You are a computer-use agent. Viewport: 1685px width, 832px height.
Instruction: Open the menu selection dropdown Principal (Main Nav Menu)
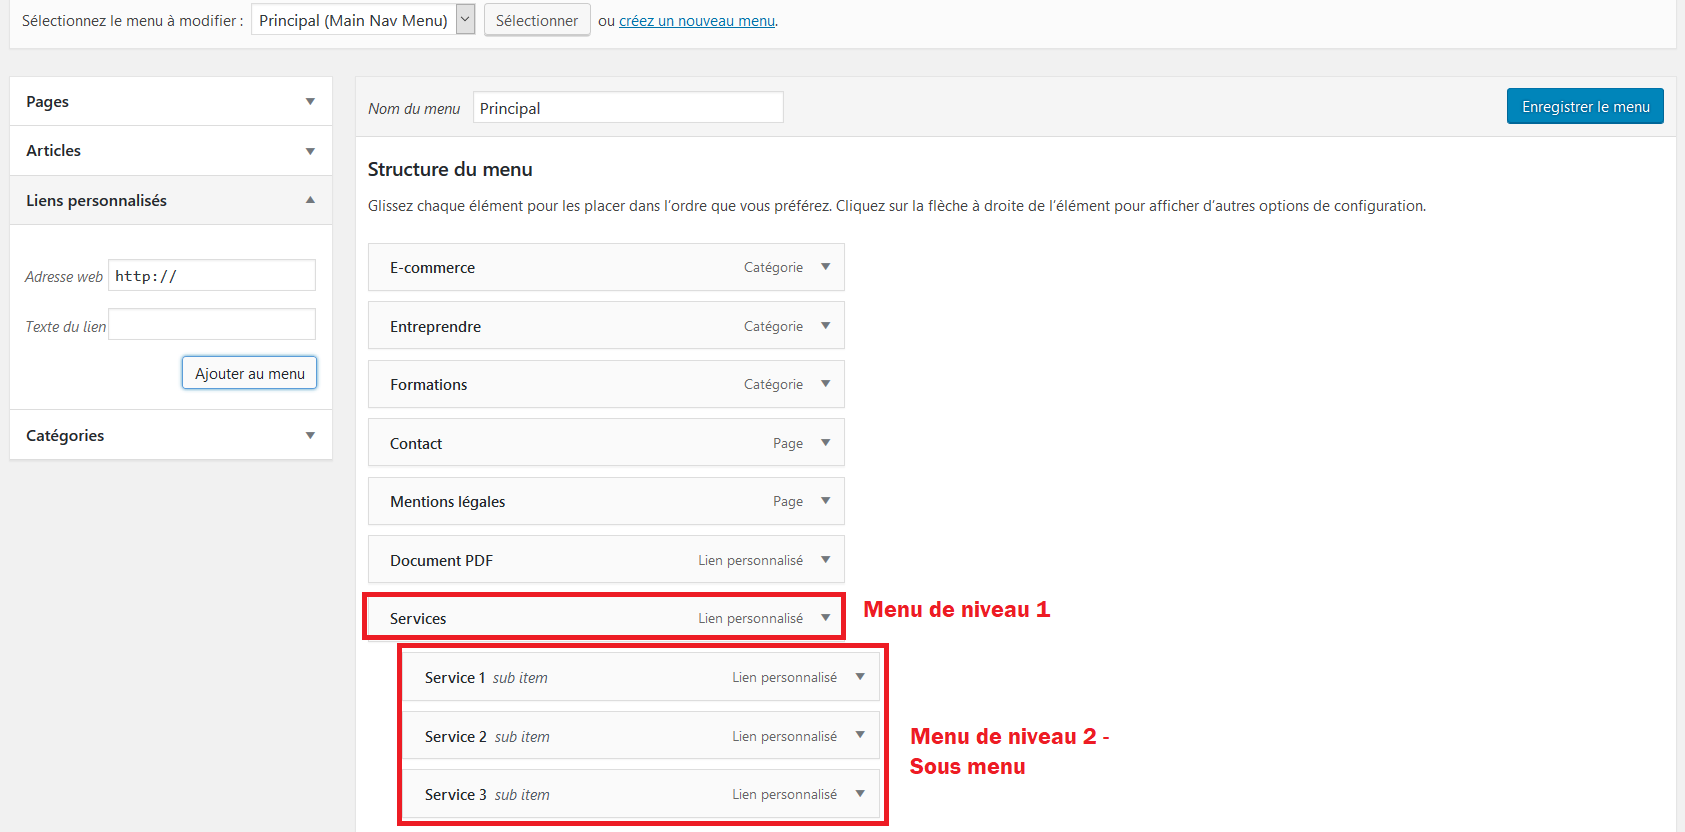363,20
